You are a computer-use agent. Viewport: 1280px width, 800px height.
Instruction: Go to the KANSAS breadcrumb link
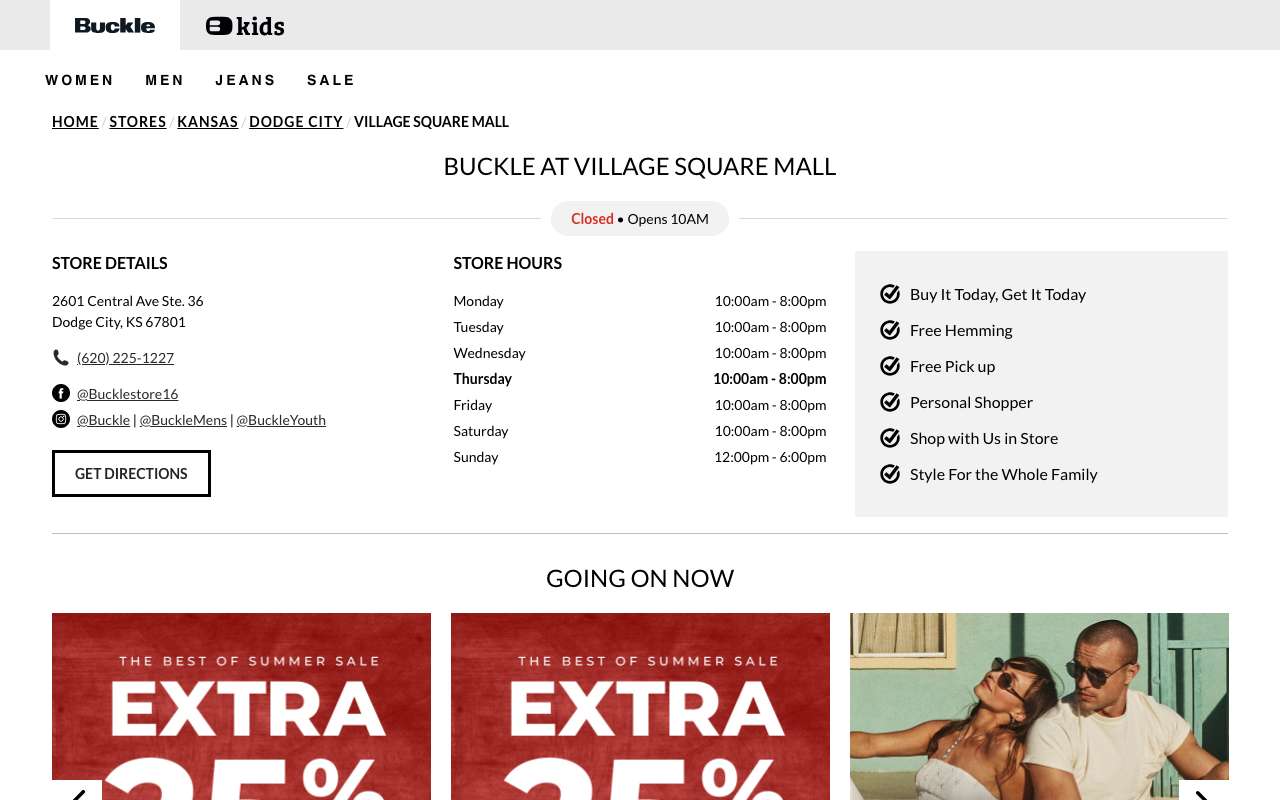point(208,122)
